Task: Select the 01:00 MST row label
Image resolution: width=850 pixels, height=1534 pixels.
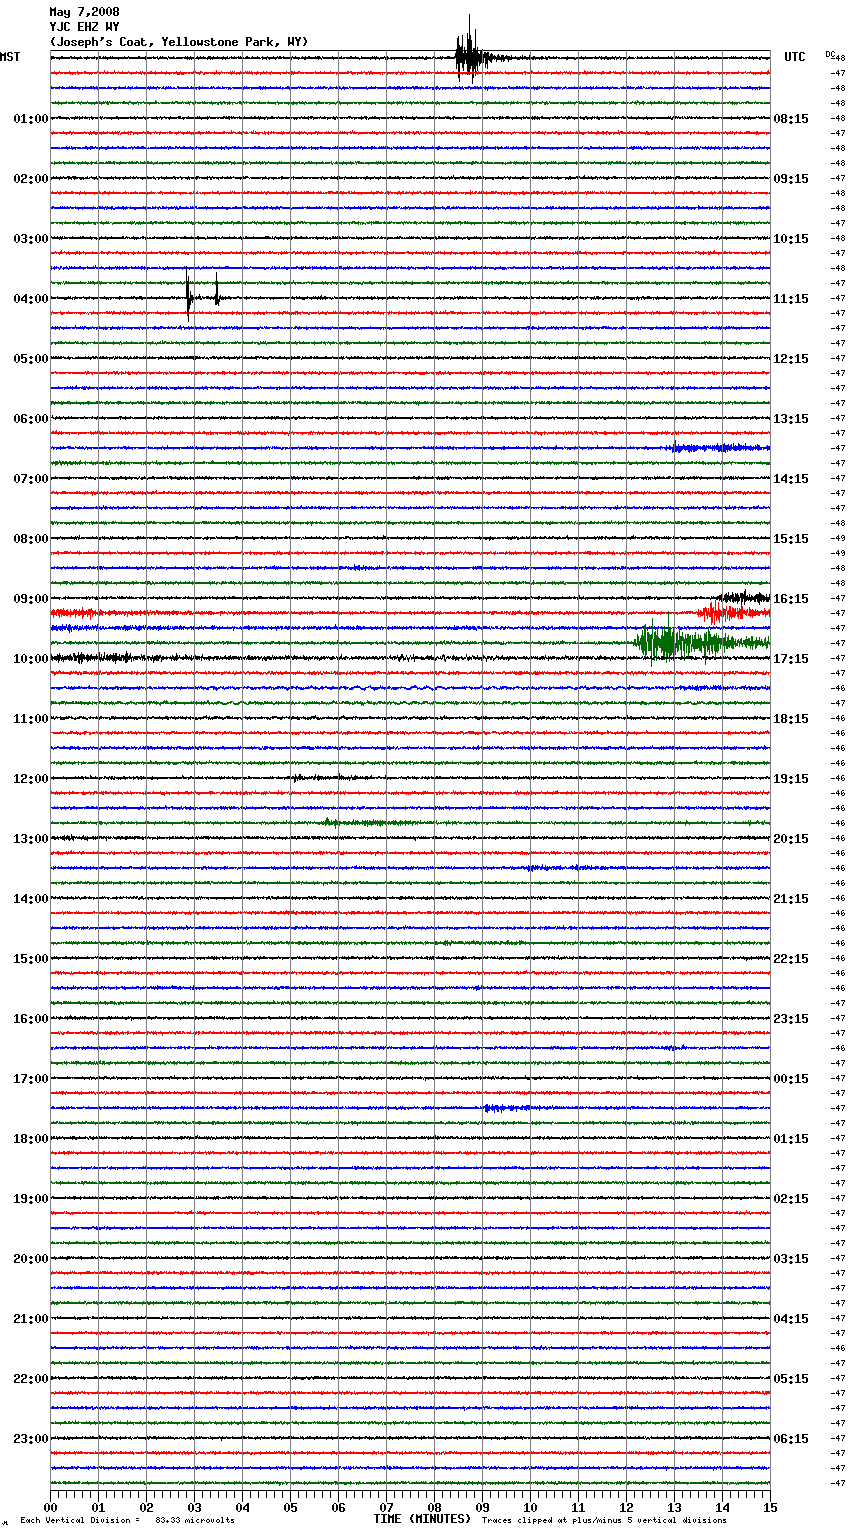Action: point(30,119)
